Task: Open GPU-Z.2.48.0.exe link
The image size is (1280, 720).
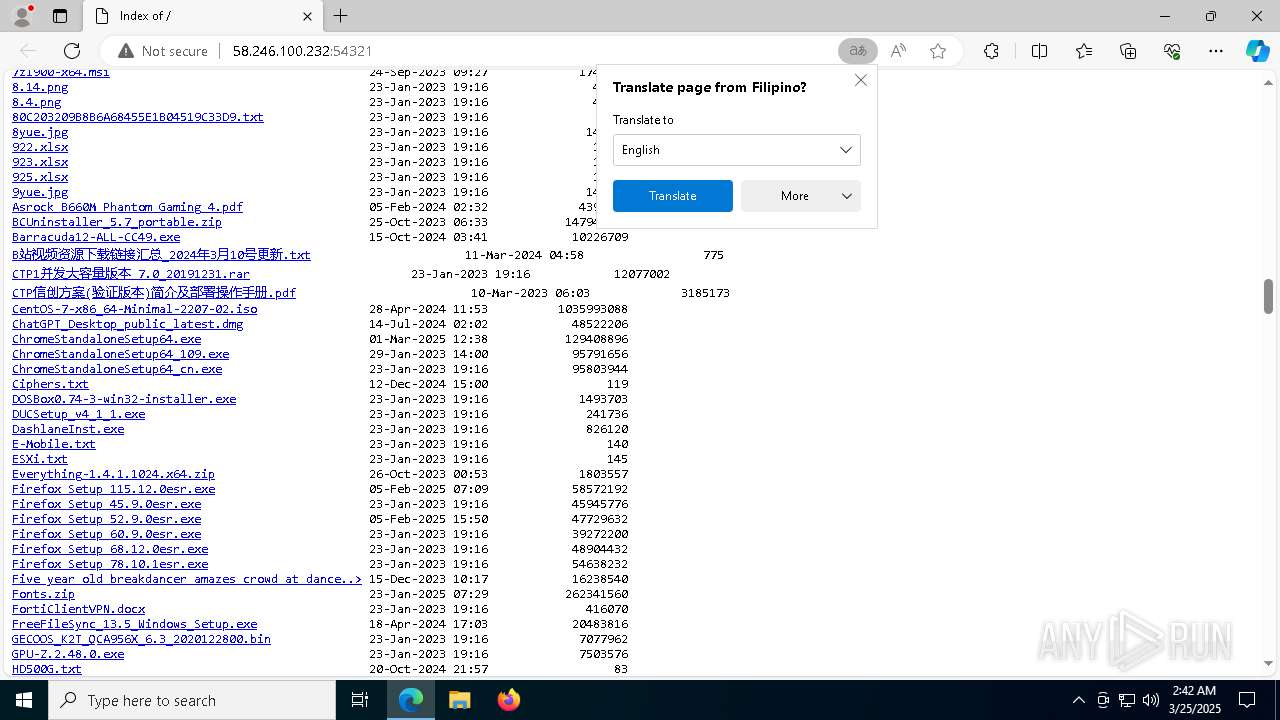Action: tap(68, 654)
